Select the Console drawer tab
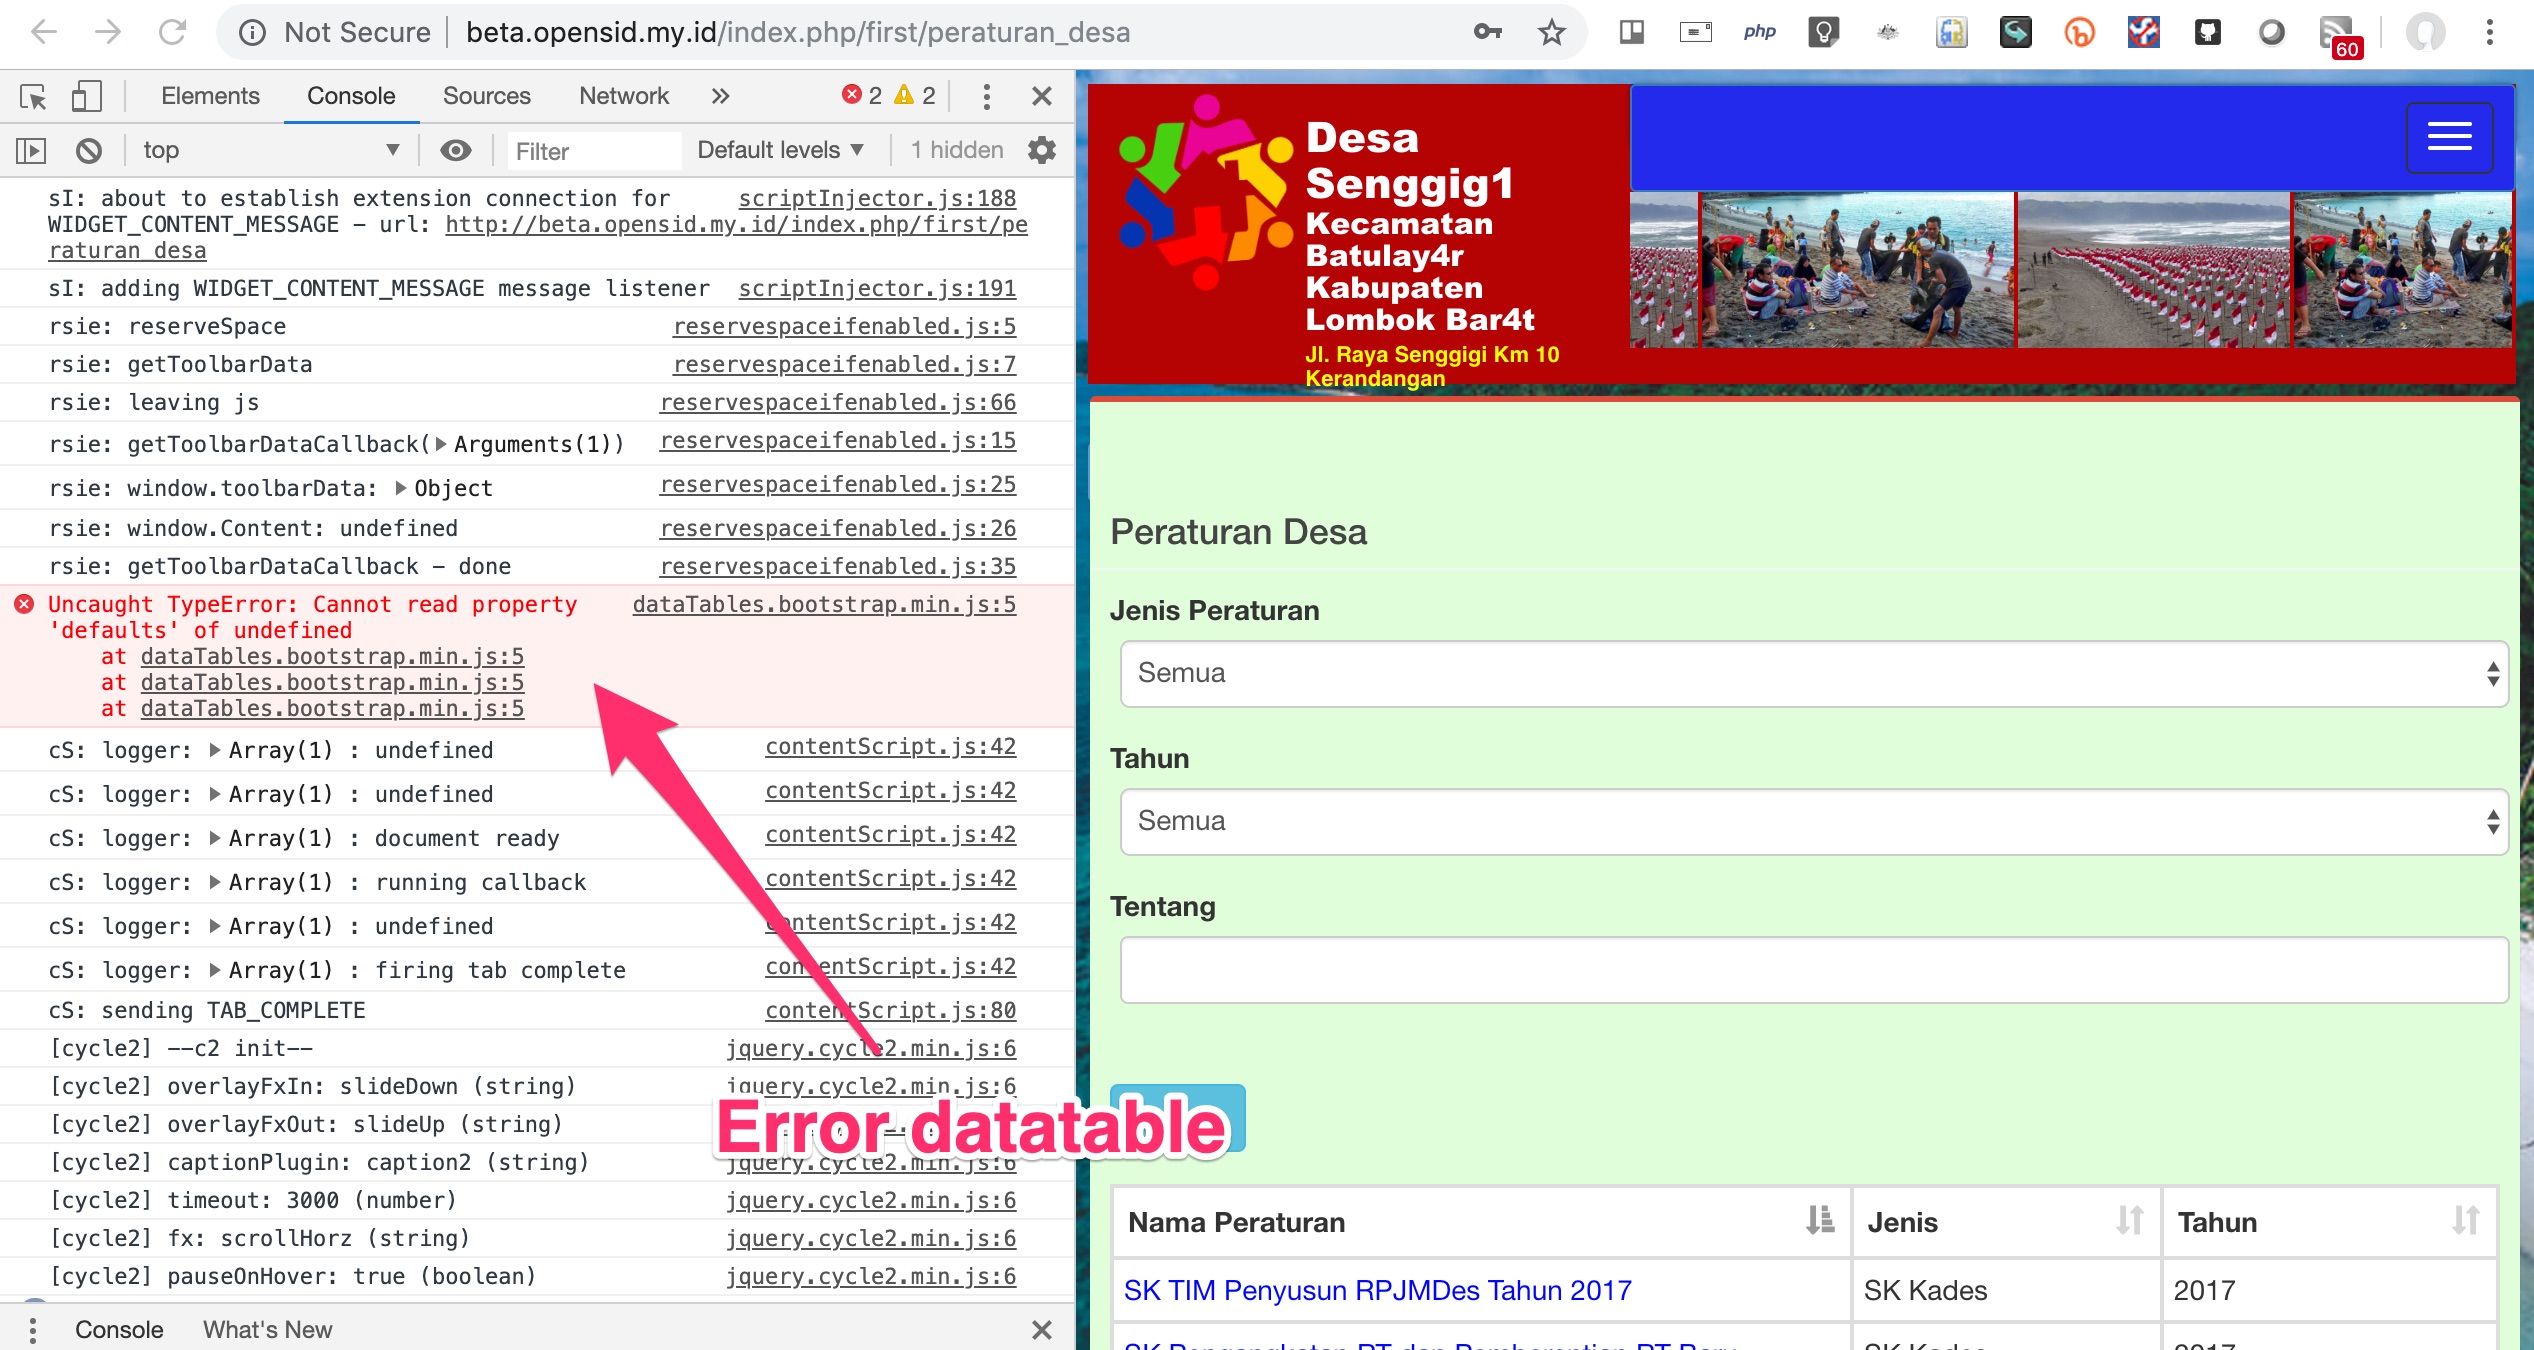 point(119,1330)
